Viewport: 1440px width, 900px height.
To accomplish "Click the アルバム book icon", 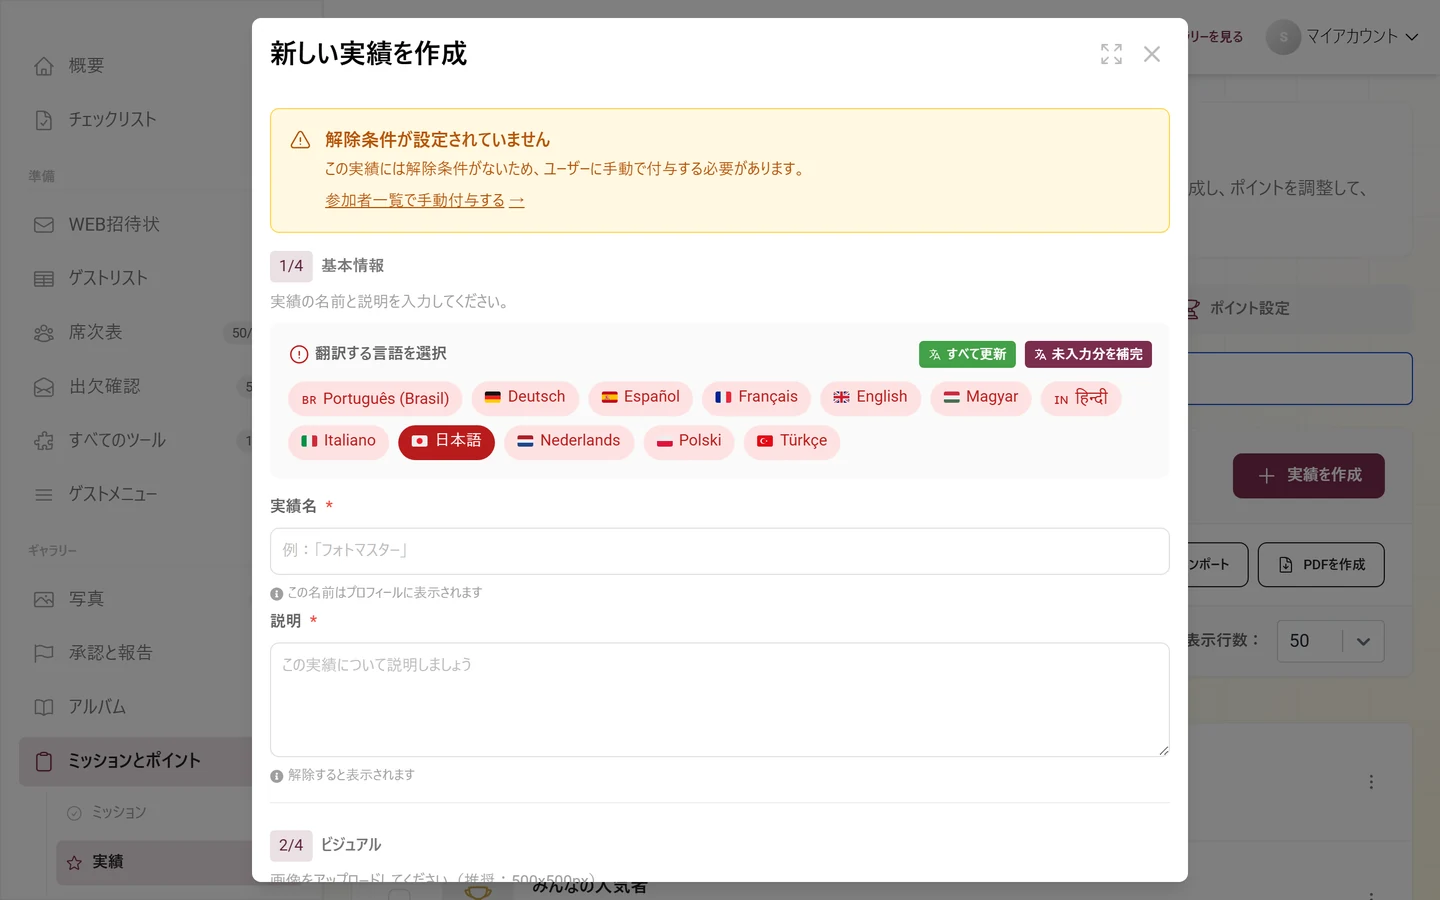I will [x=44, y=707].
